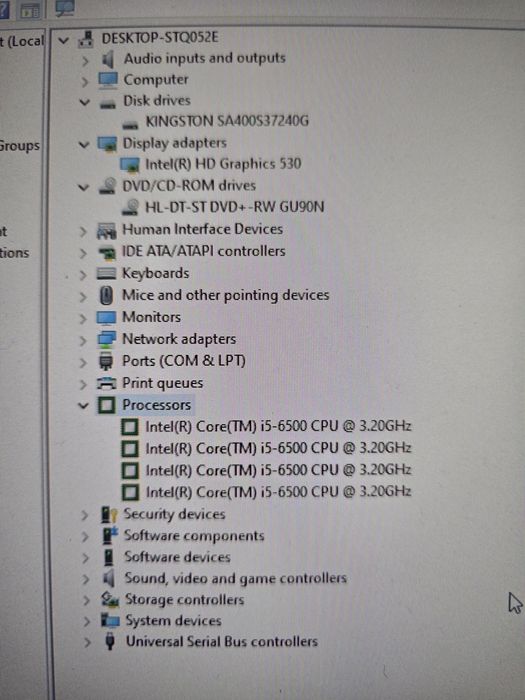525x700 pixels.
Task: Expand the Keyboards category
Action: click(x=83, y=275)
